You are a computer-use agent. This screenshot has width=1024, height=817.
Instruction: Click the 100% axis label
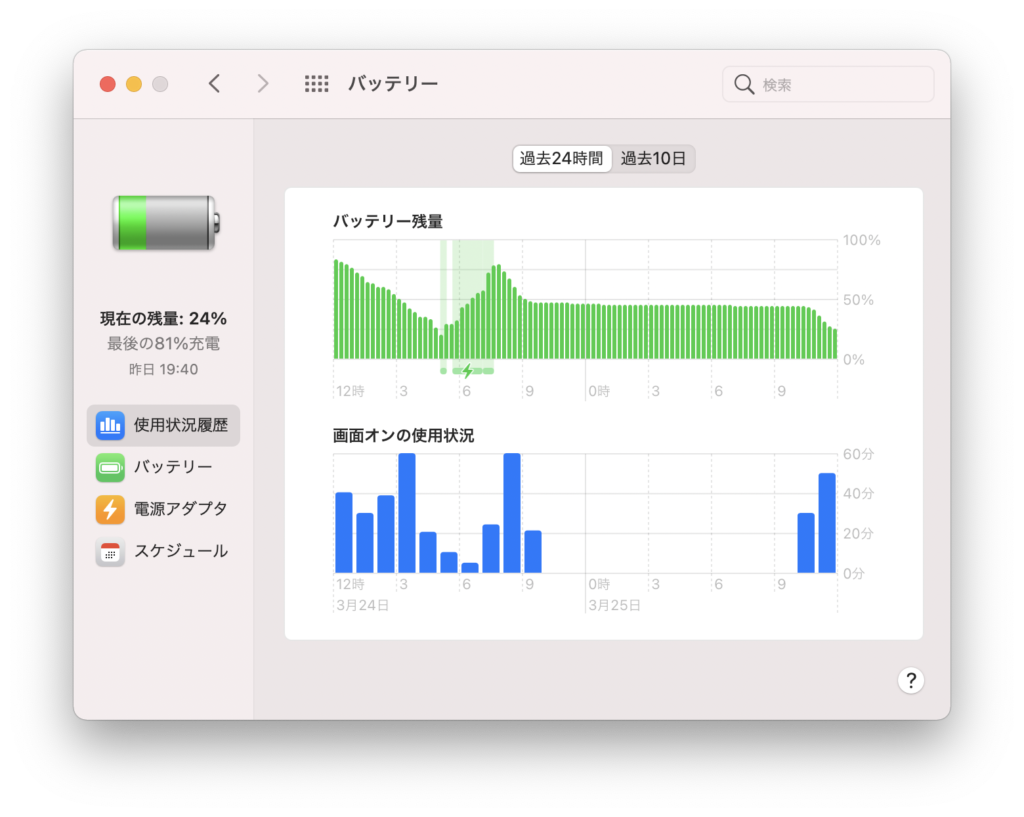(861, 240)
